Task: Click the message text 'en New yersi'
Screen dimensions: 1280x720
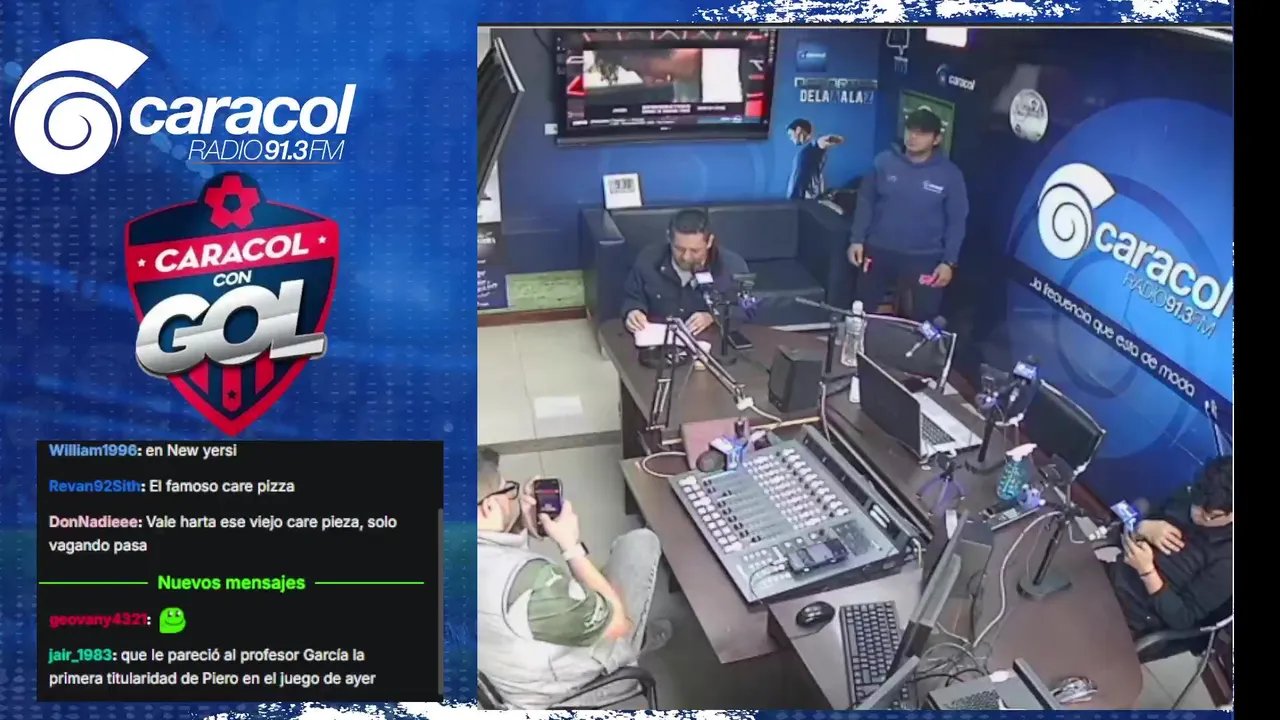Action: click(191, 450)
